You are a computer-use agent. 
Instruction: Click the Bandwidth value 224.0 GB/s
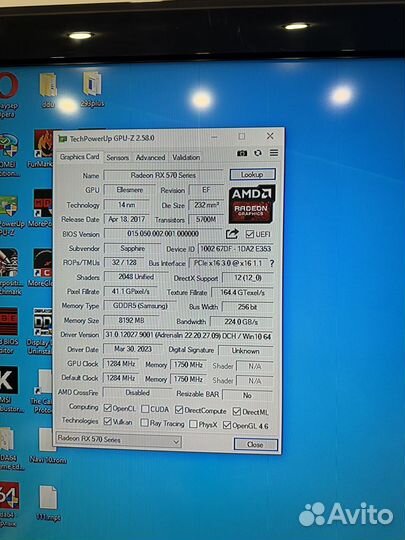(241, 322)
